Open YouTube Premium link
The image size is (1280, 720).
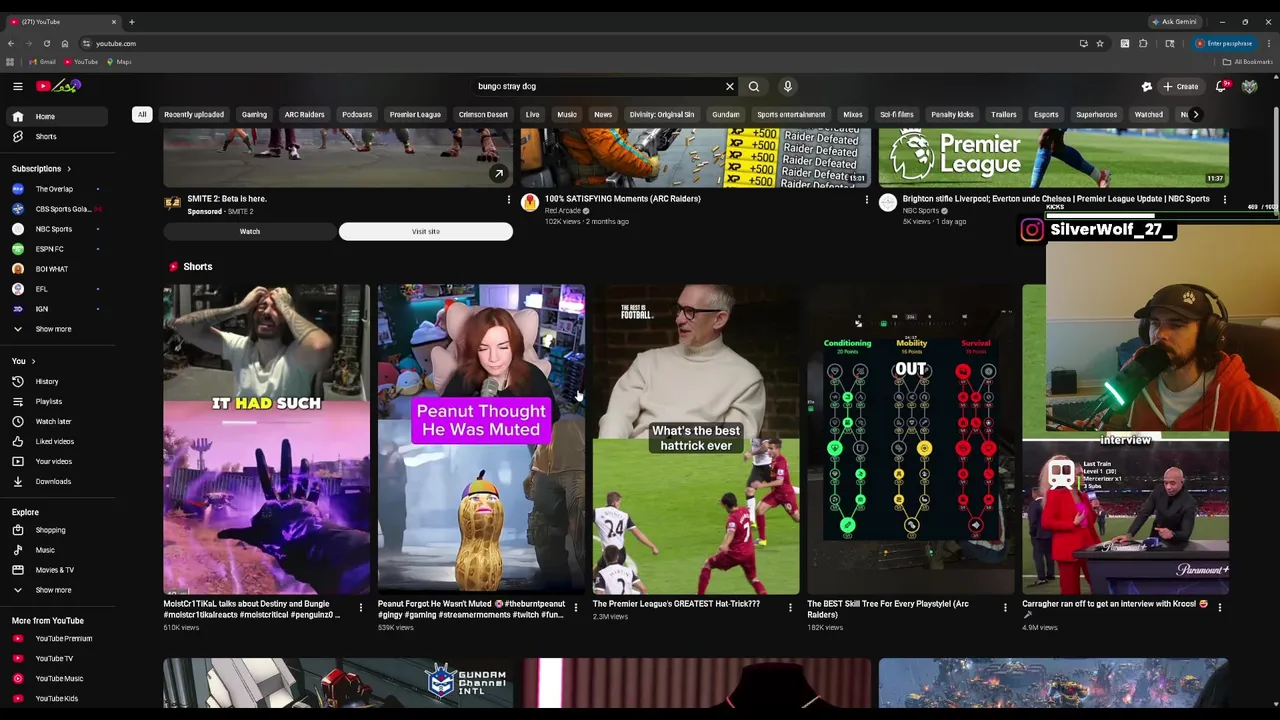click(x=63, y=638)
